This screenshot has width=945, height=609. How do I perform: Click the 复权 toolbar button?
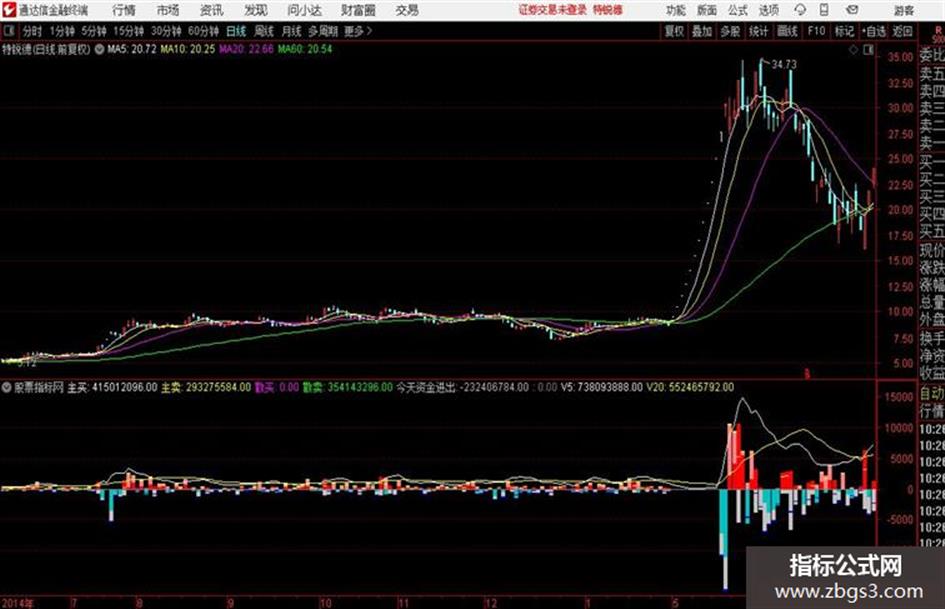point(674,31)
